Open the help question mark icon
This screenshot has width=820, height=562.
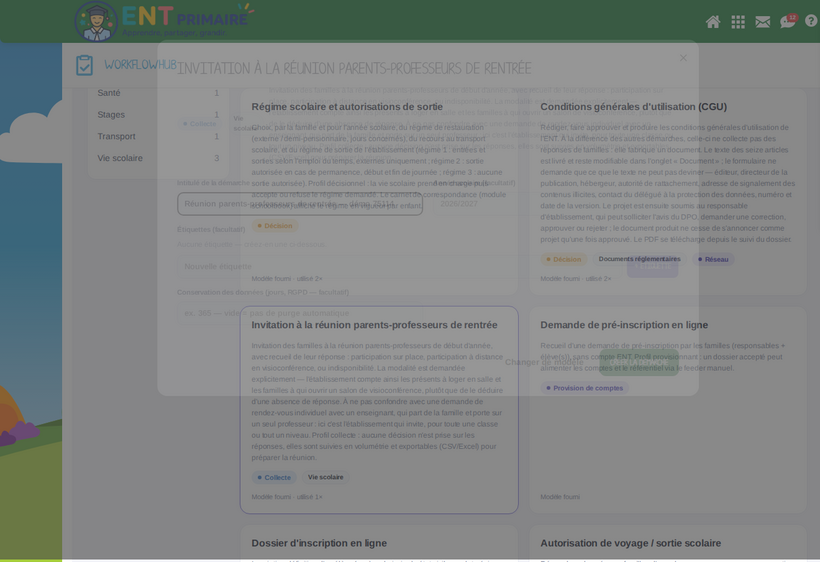tap(811, 21)
